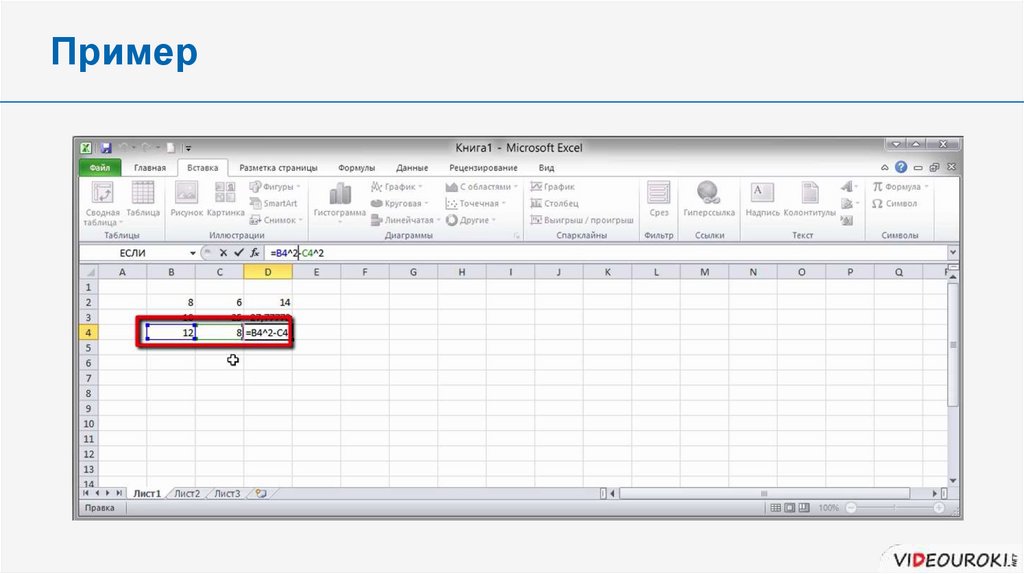Insert a Формула equation
Image resolution: width=1024 pixels, height=574 pixels.
click(900, 187)
